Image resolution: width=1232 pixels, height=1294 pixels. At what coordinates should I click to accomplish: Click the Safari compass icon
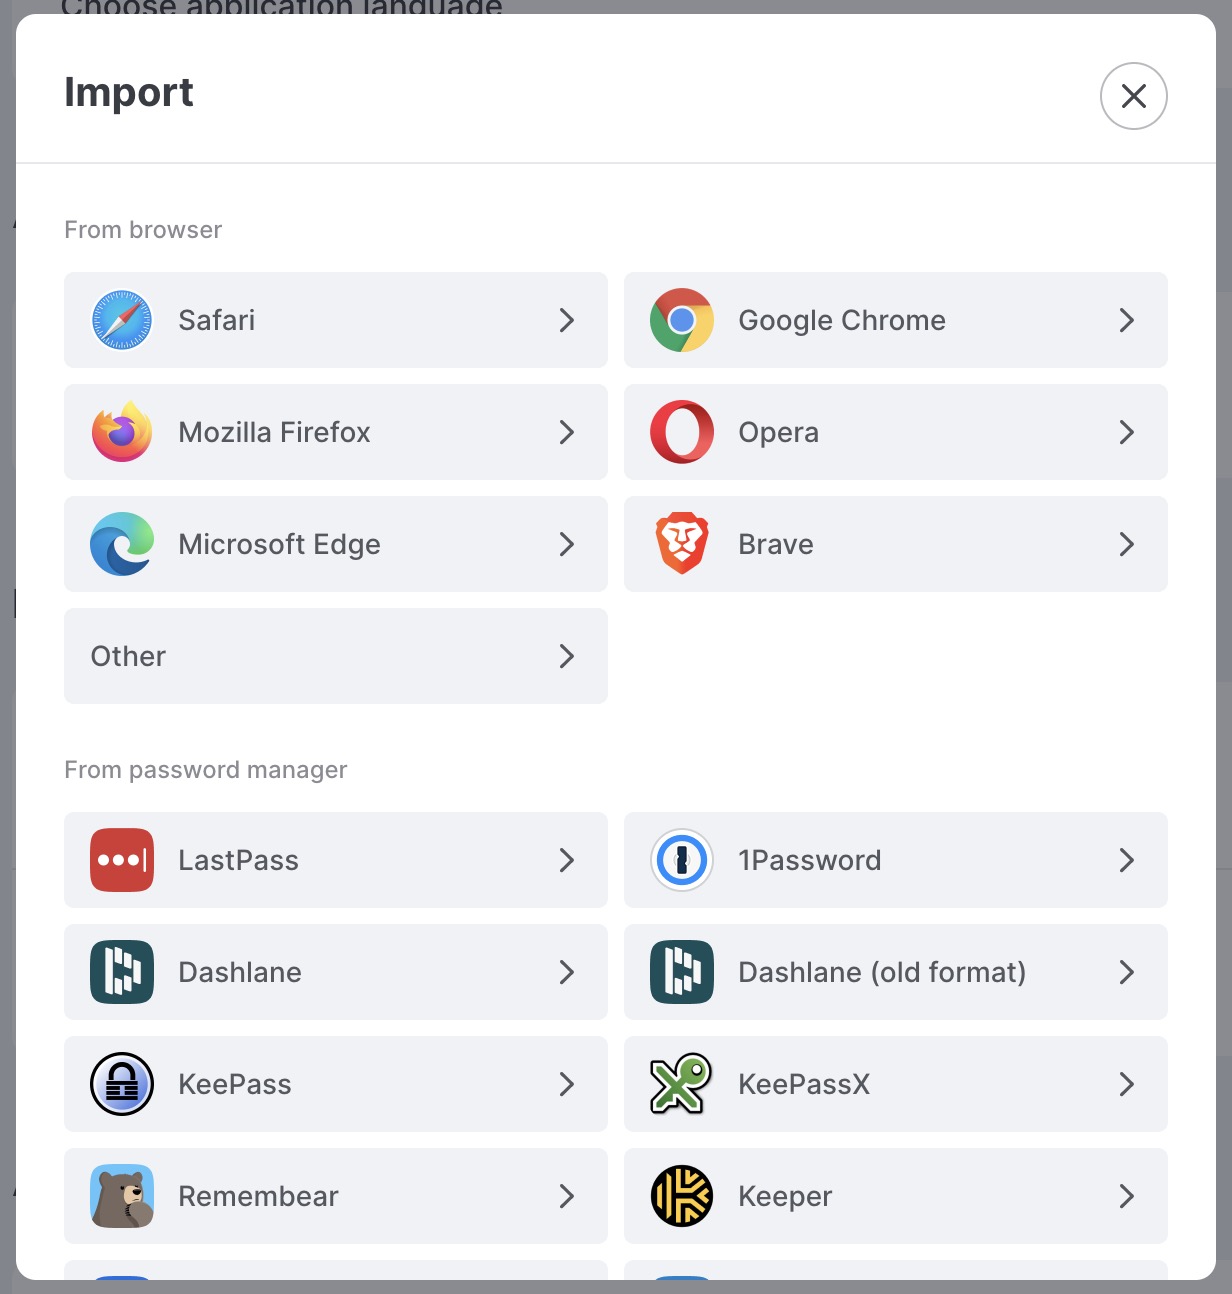click(122, 320)
